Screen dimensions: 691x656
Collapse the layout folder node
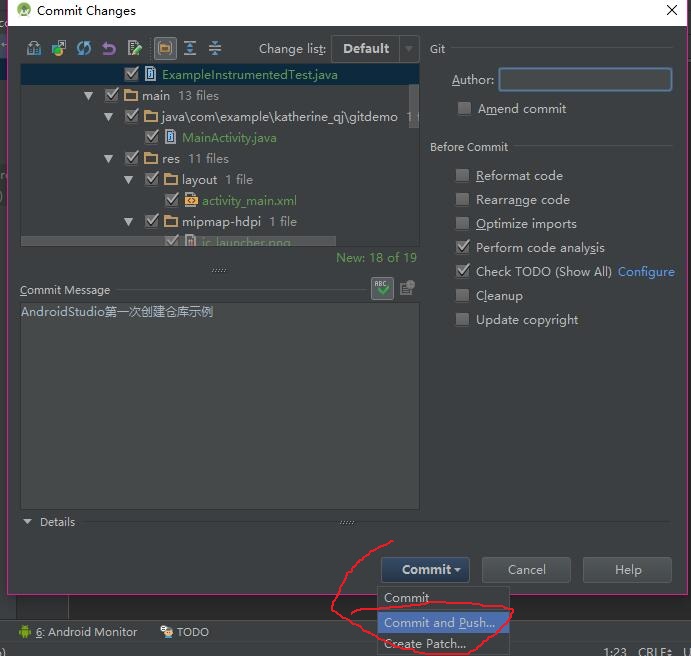[129, 180]
